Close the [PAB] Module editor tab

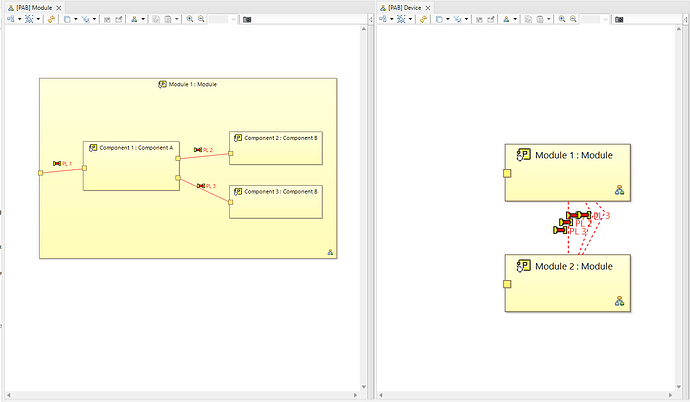59,7
